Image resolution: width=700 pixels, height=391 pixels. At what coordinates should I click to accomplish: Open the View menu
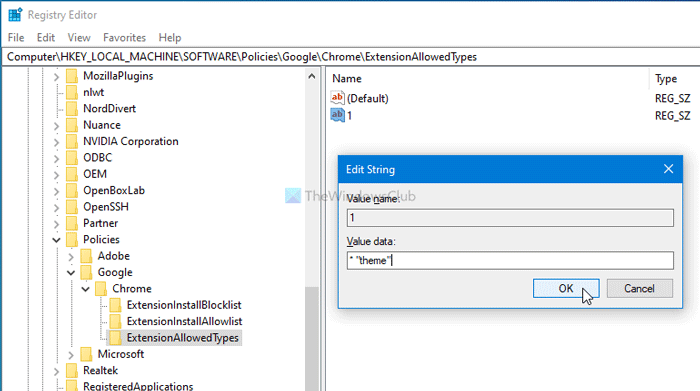point(79,37)
